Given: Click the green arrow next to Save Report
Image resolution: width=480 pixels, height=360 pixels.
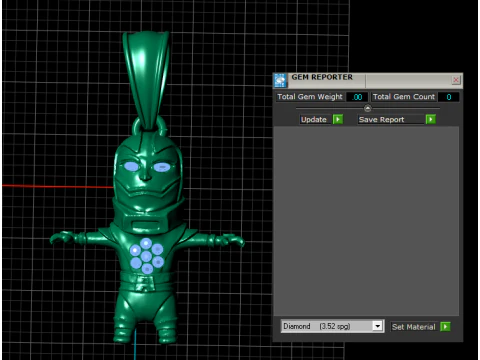Looking at the screenshot, I should pos(431,119).
